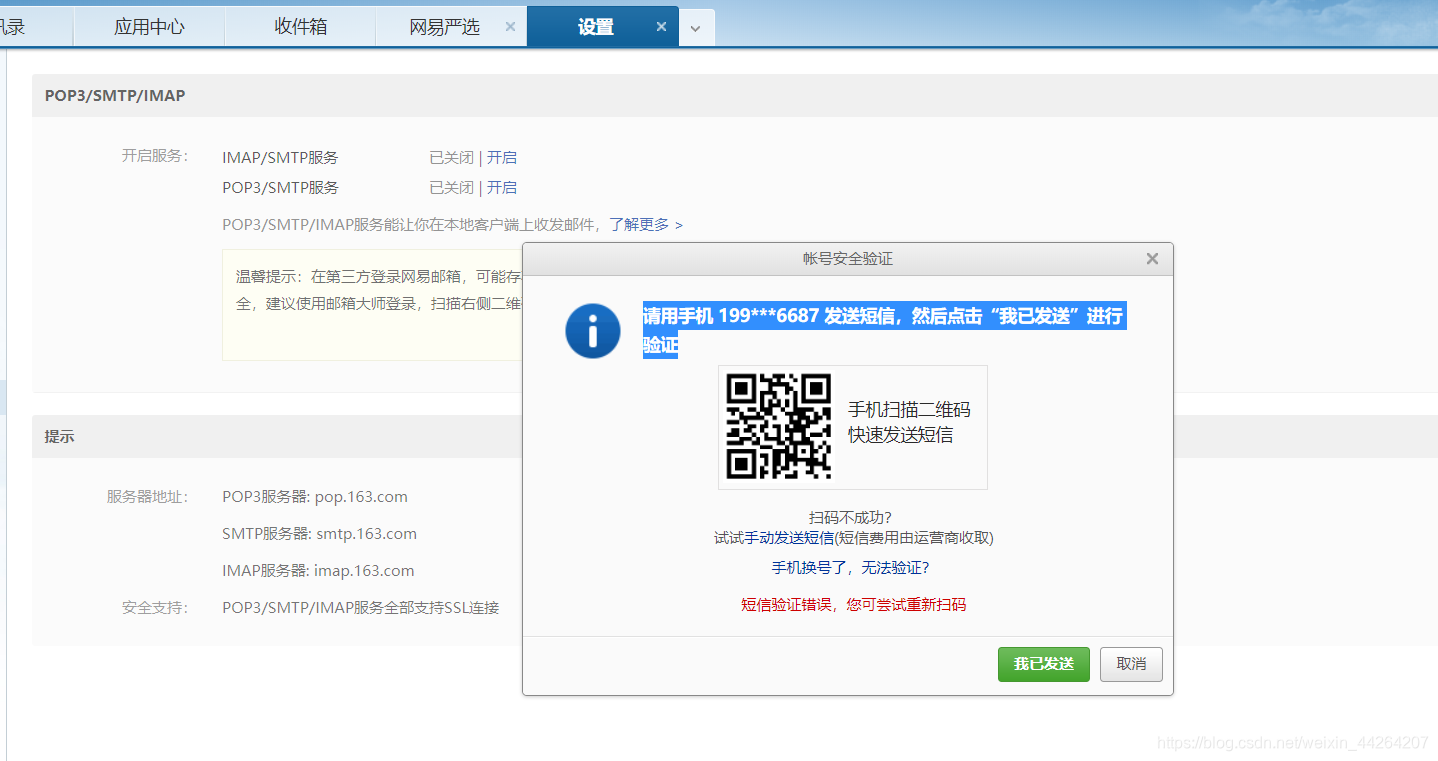Close the 设置 tab with its X icon
The width and height of the screenshot is (1438, 761).
[x=662, y=27]
